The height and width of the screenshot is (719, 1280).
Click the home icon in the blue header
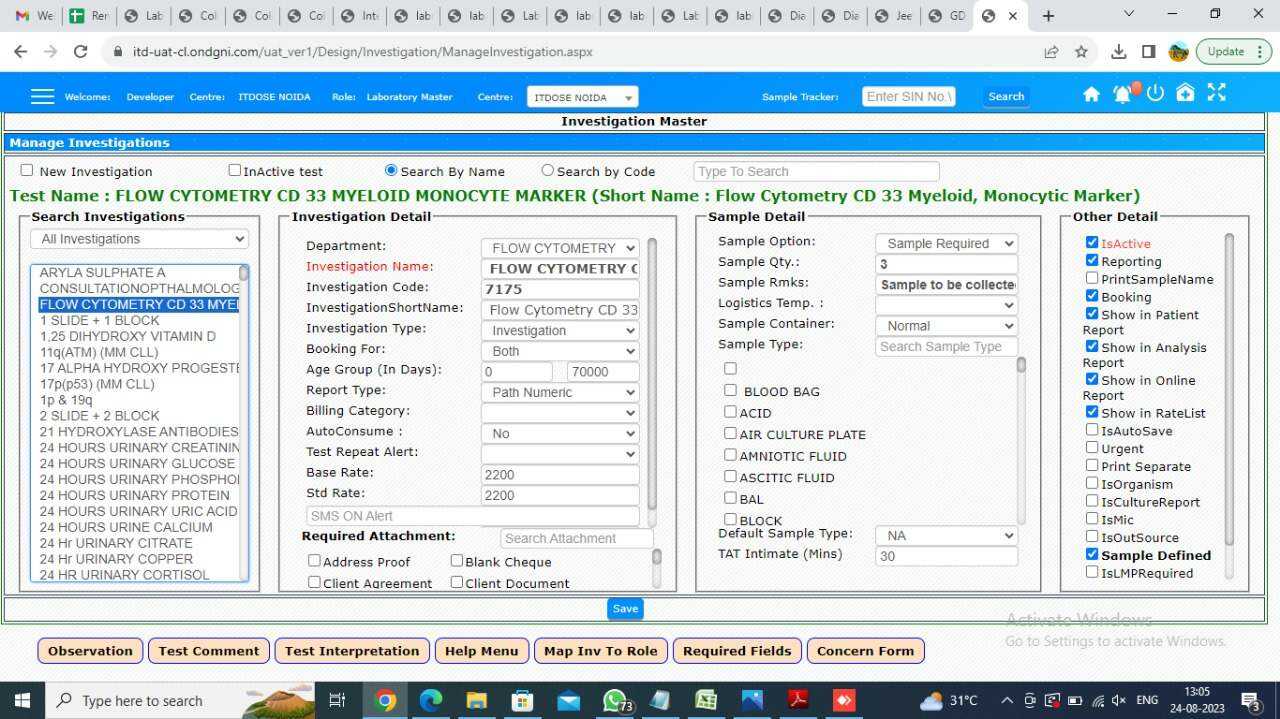[1091, 93]
